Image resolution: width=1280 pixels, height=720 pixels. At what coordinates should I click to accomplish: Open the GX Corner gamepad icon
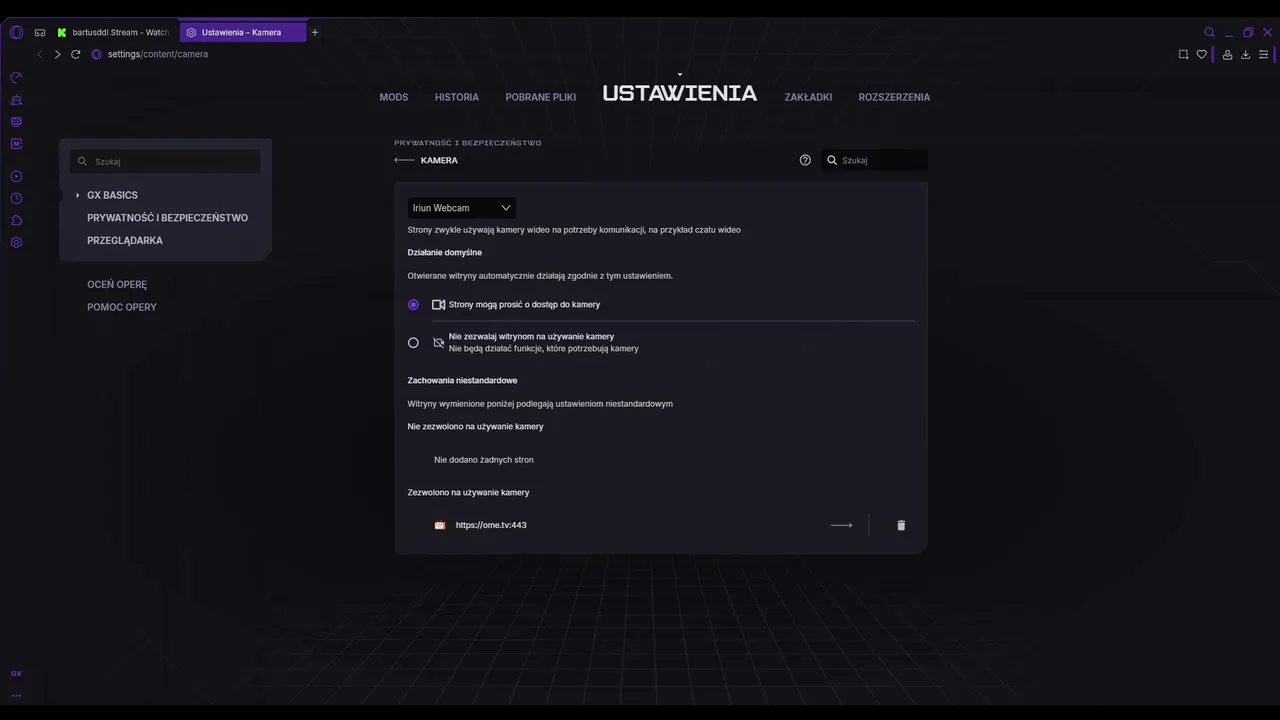(x=40, y=32)
